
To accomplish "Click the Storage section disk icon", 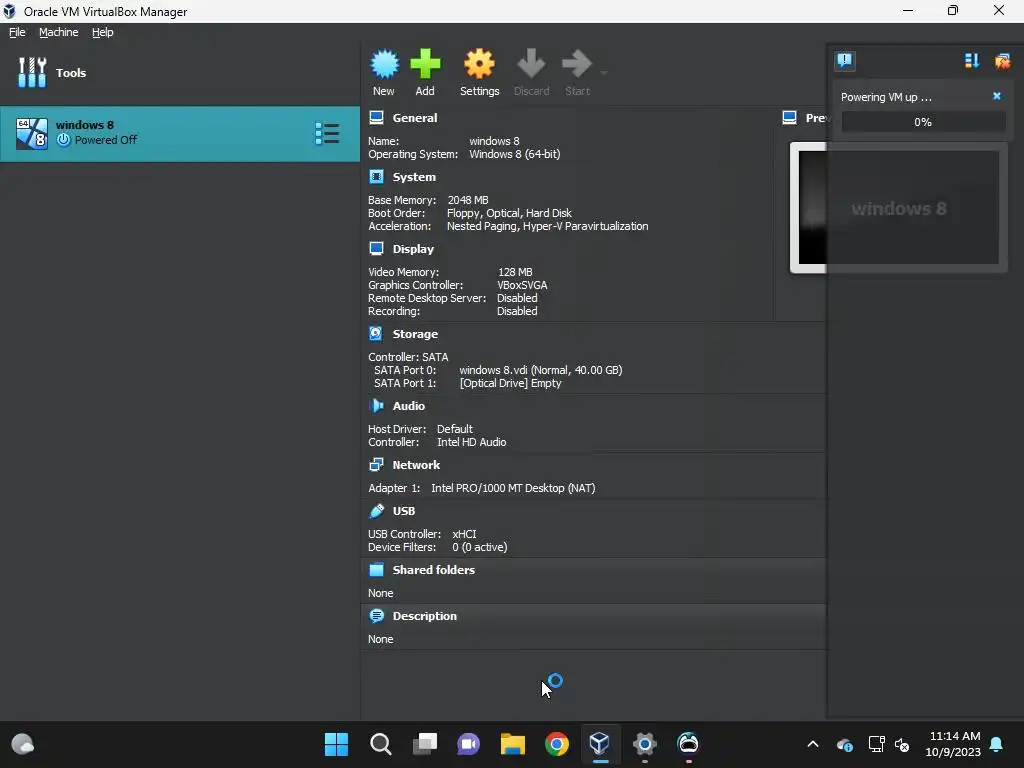I will (x=376, y=333).
